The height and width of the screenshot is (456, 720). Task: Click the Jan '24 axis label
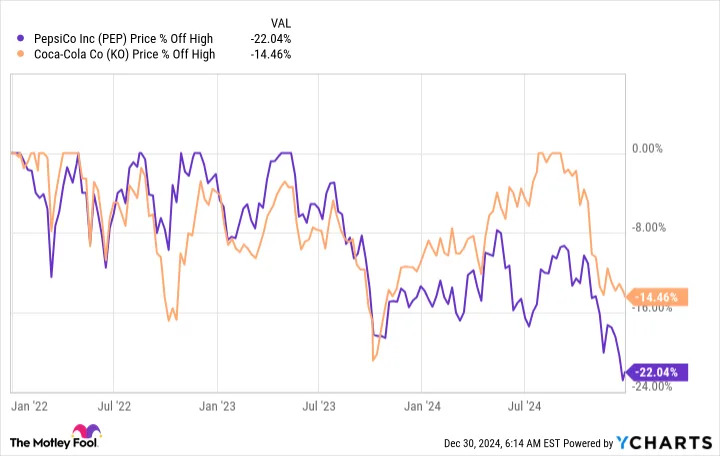[x=422, y=406]
